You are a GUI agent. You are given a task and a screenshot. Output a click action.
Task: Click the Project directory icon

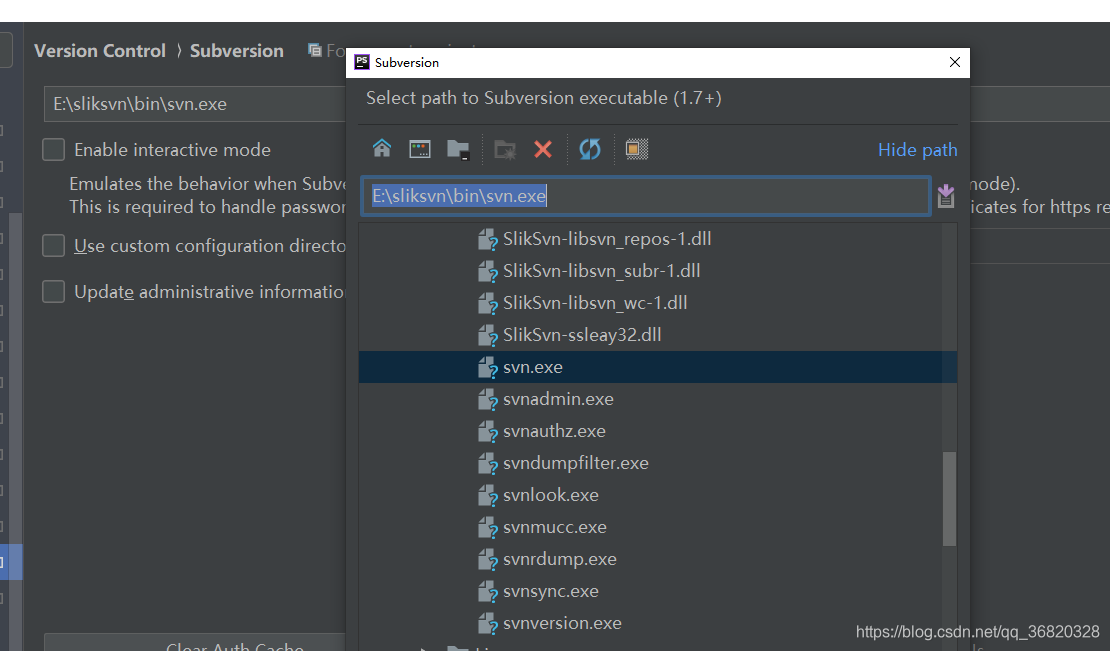tap(458, 149)
